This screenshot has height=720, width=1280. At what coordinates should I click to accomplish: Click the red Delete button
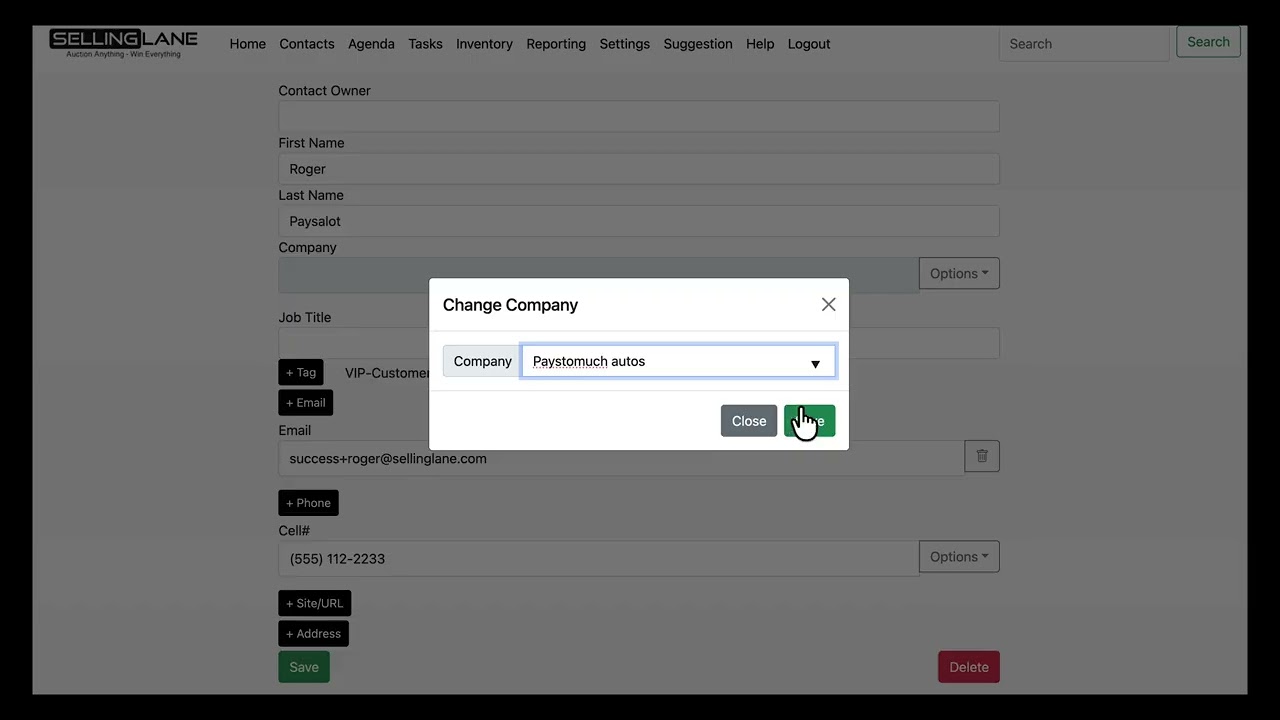tap(969, 667)
